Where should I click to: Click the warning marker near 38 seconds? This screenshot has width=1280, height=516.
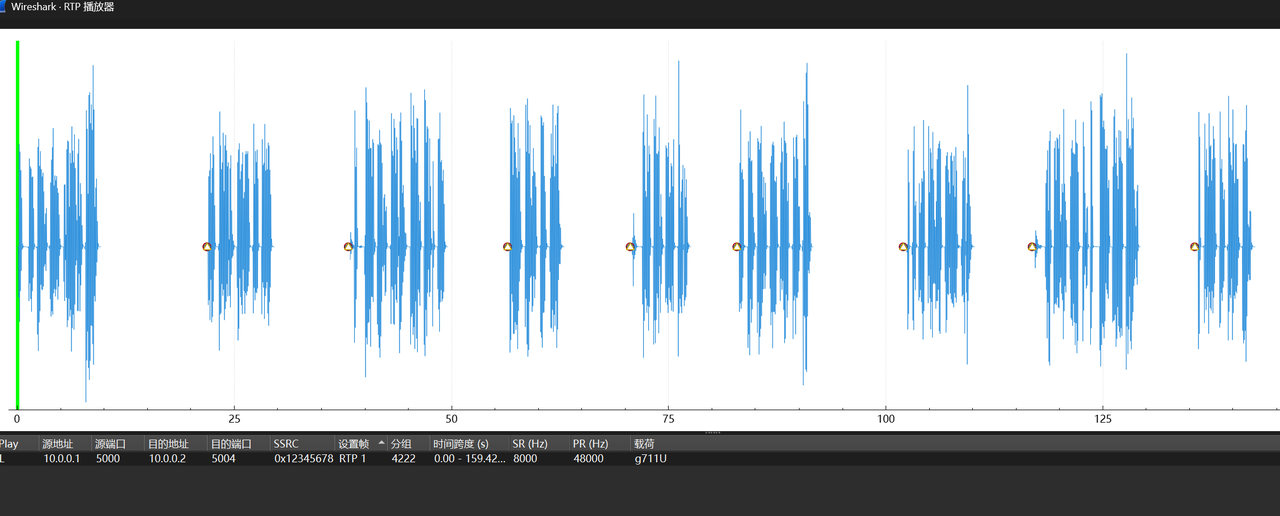tap(349, 246)
